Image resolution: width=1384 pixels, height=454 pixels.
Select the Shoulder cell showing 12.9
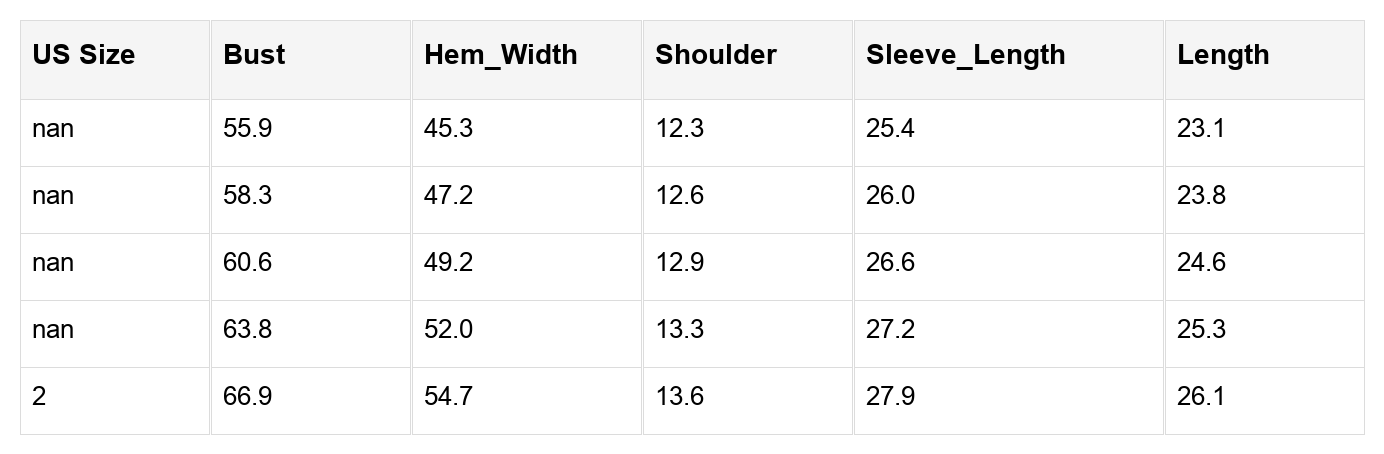click(x=680, y=262)
